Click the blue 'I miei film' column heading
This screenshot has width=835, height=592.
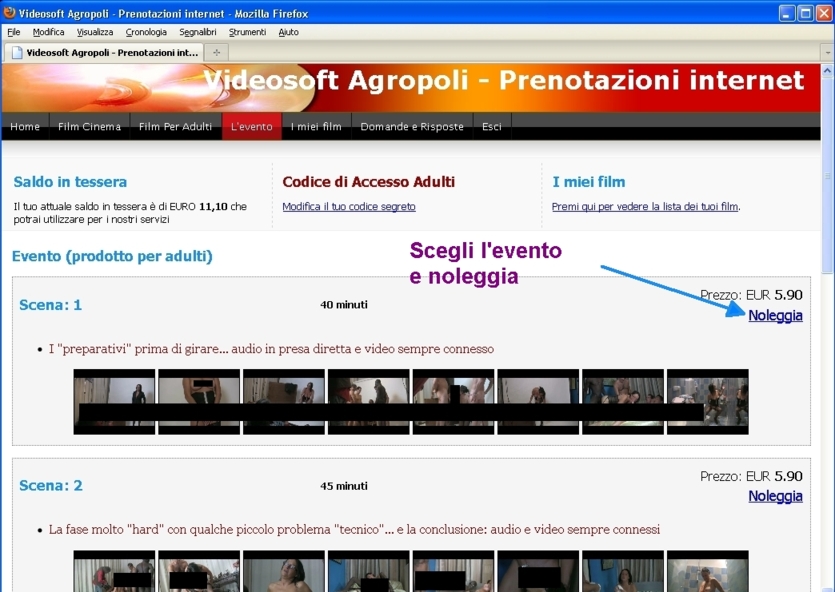coord(588,182)
